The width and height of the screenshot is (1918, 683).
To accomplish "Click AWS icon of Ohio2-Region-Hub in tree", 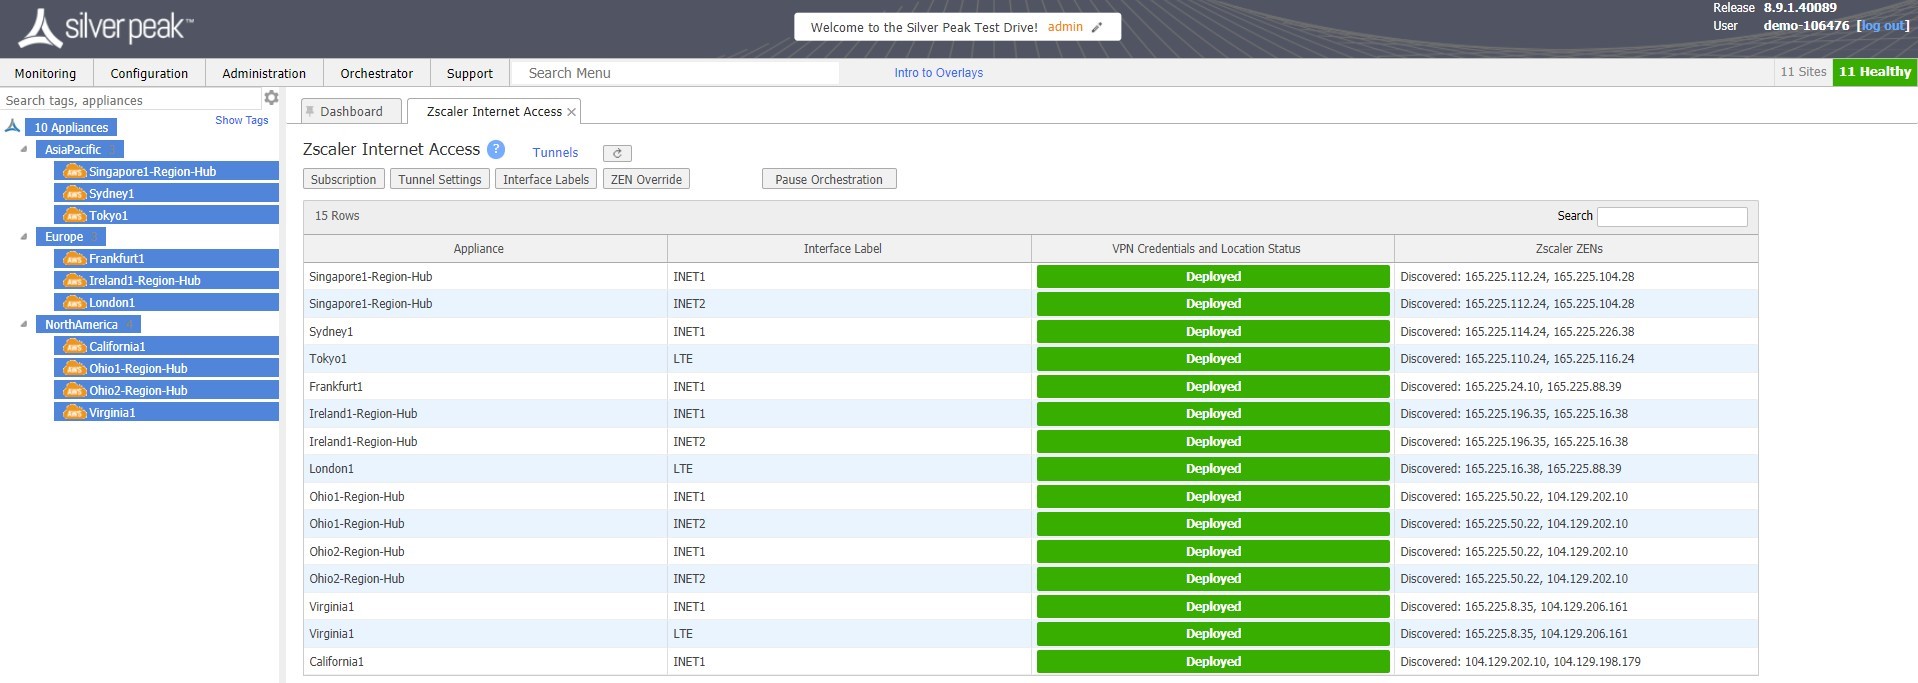I will (x=75, y=390).
